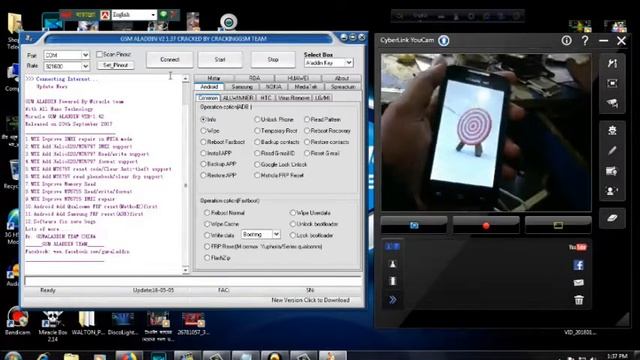Open YouCam surveillance camera icon
Screen dimensions: 640x360
click(612, 103)
